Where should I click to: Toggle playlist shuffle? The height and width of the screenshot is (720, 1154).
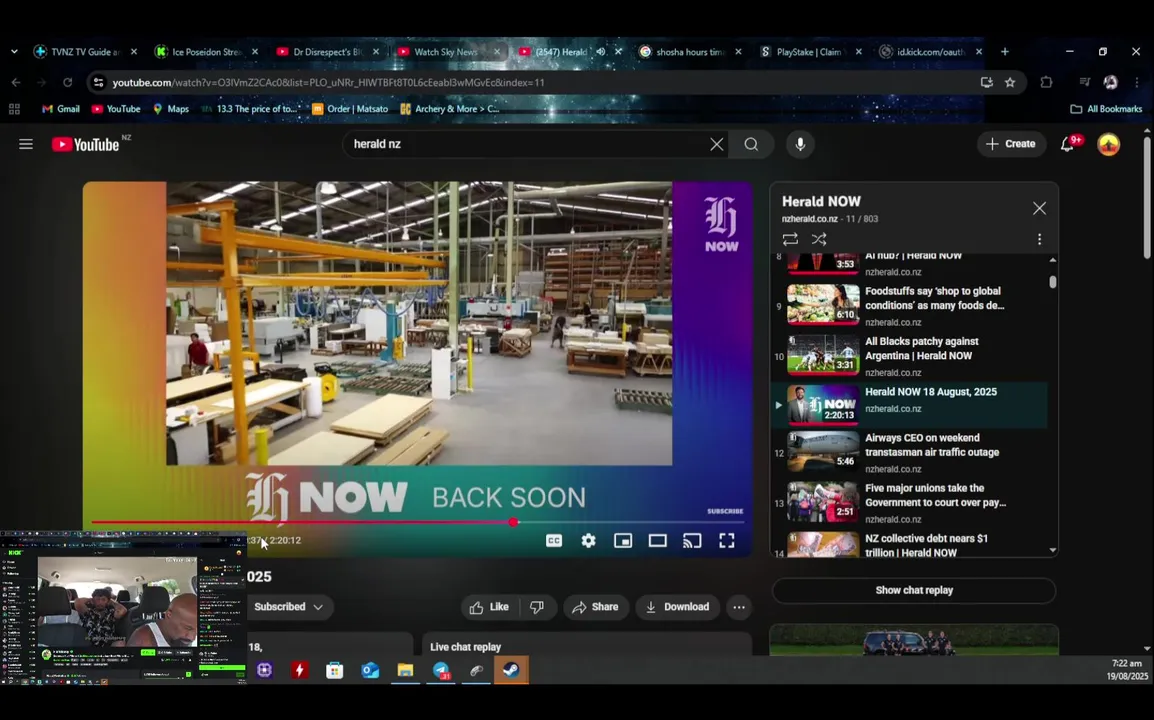click(x=818, y=239)
